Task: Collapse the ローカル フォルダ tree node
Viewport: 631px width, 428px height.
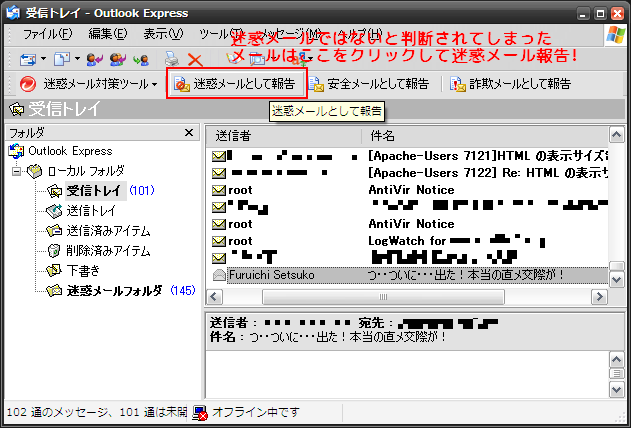Action: pos(16,171)
